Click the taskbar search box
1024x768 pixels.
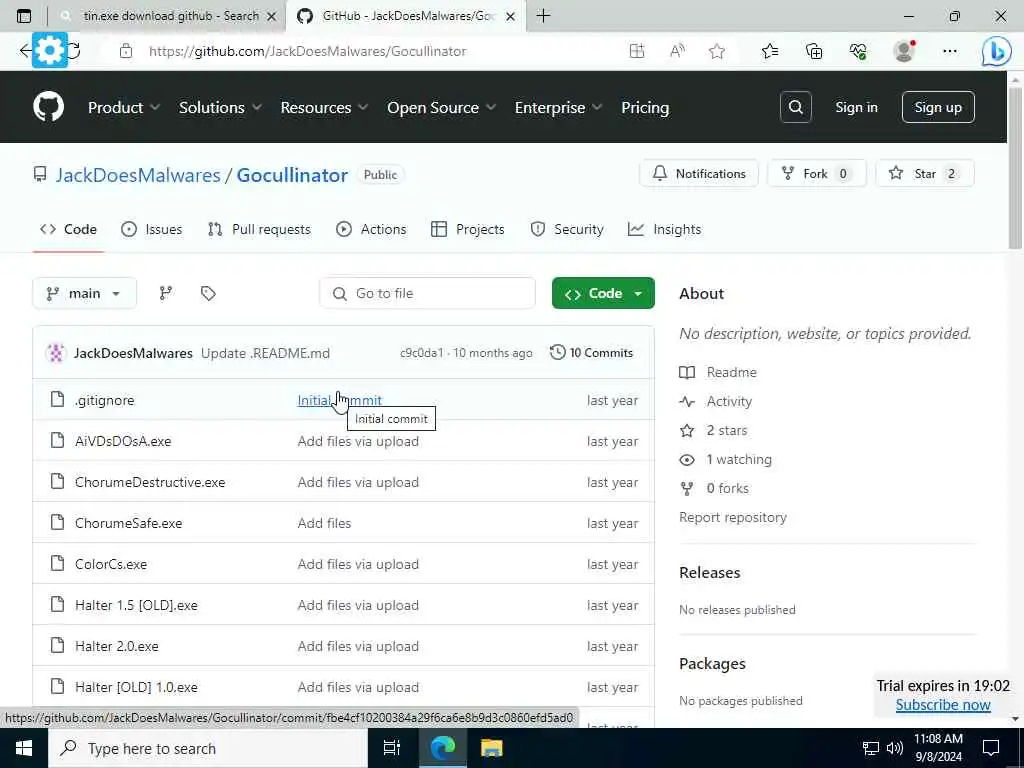pyautogui.click(x=208, y=748)
